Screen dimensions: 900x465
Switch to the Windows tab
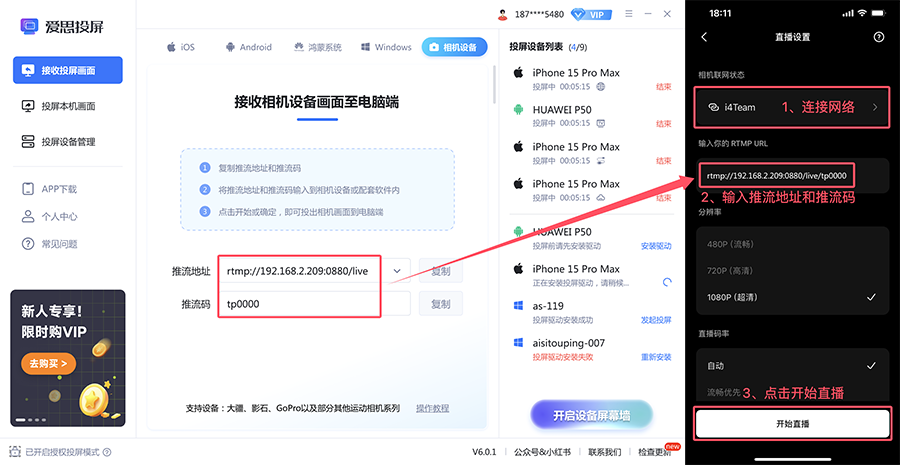386,47
